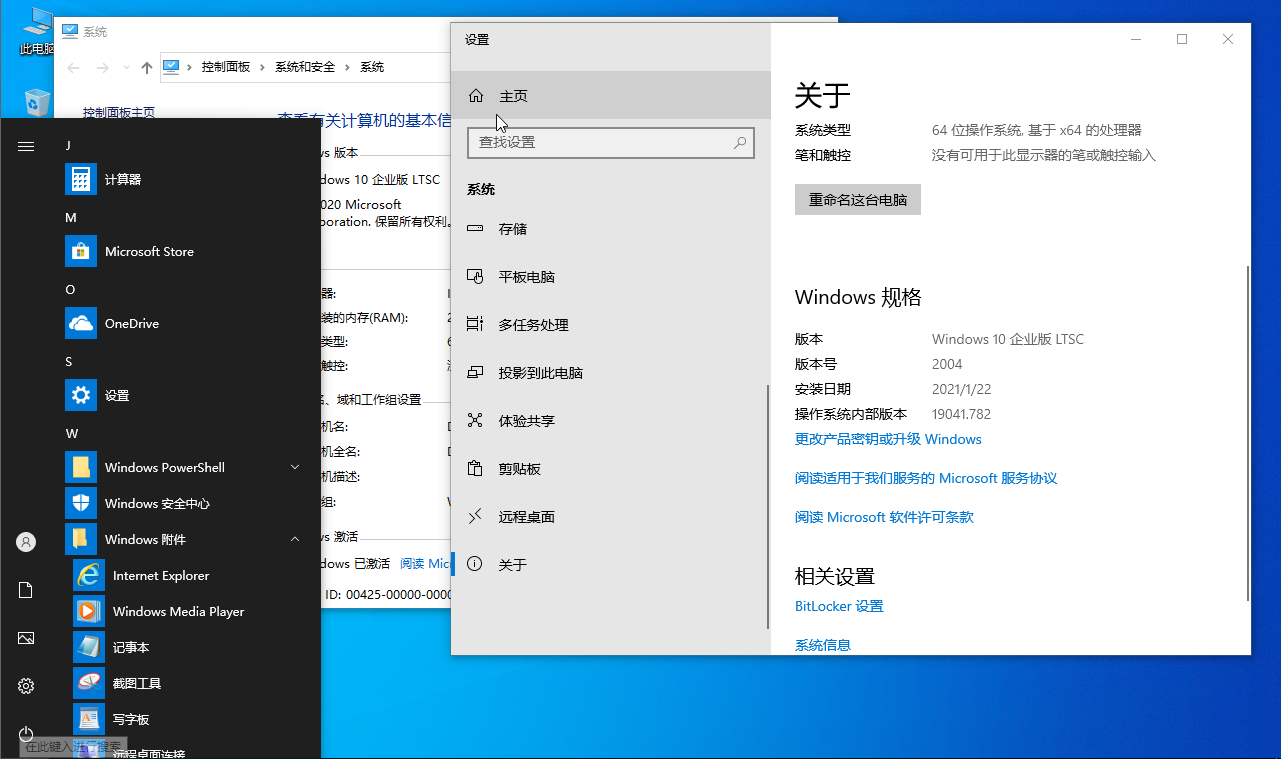Click the Settings content vertical scrollbar
The width and height of the screenshot is (1281, 759).
click(x=1248, y=432)
